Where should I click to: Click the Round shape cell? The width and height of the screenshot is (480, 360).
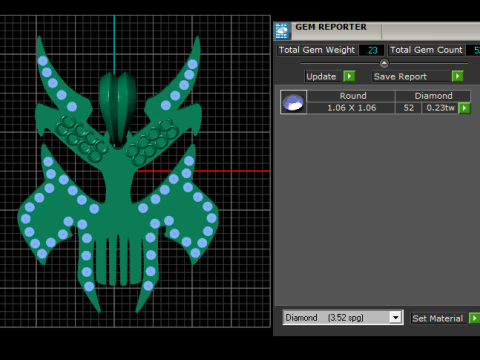pyautogui.click(x=351, y=96)
